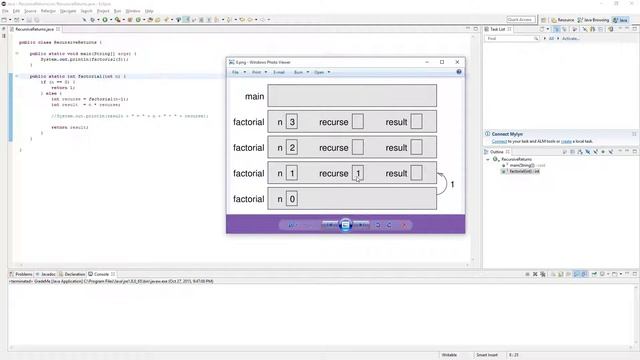
Task: Open the Print dropdown in Photo Viewer
Action: coord(259,72)
